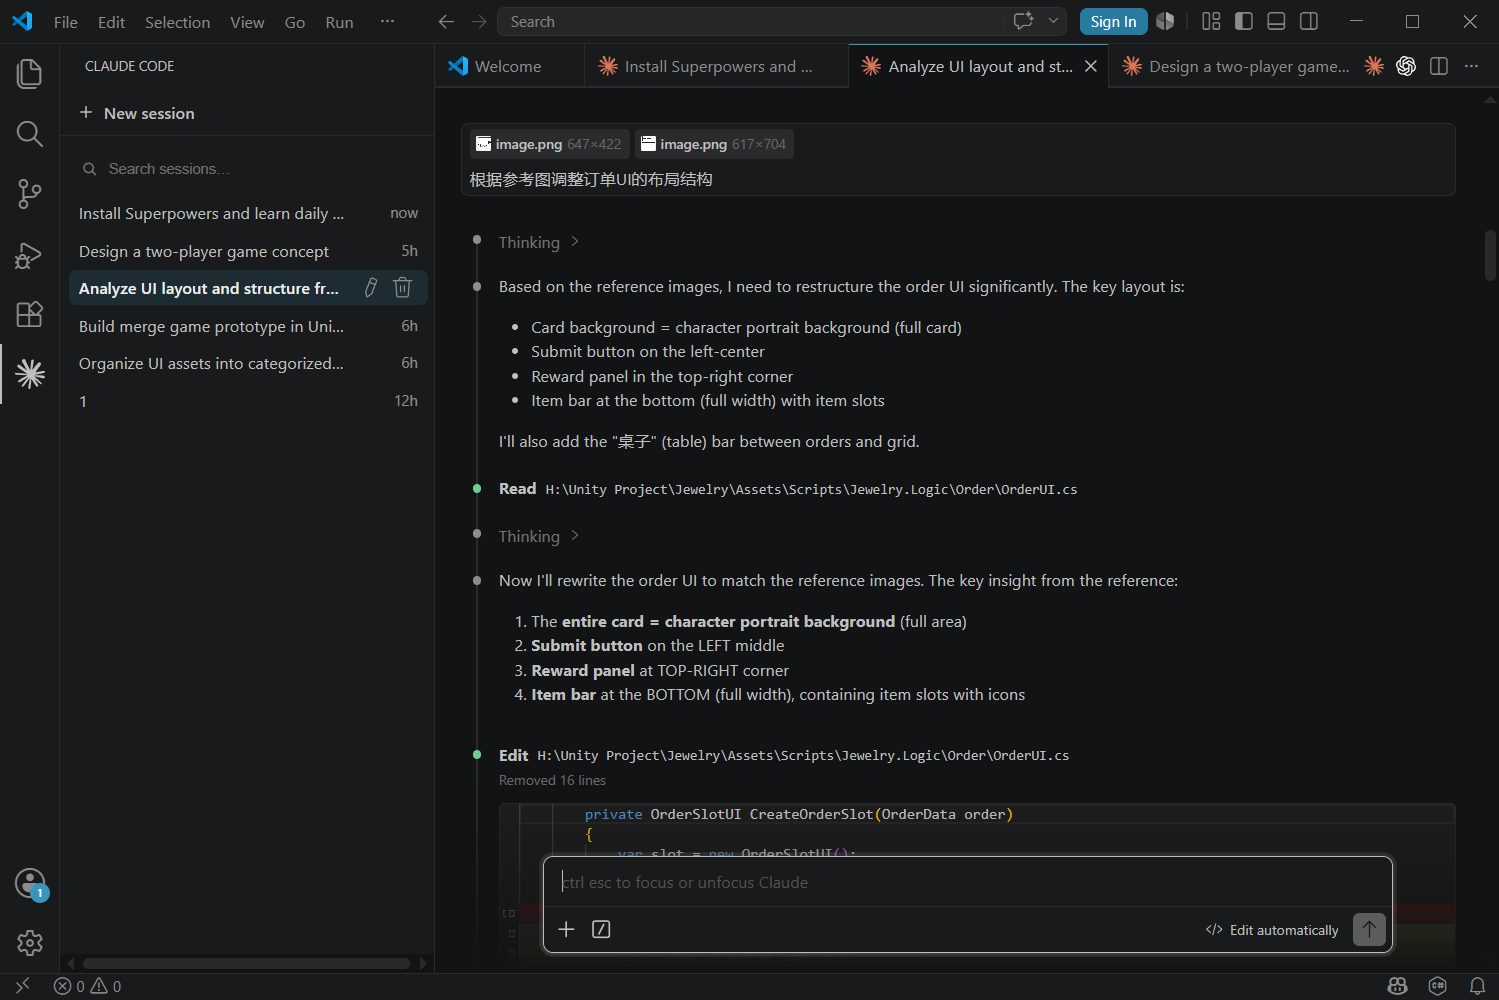Open new Claude Code tab from editor toolbar
Image resolution: width=1499 pixels, height=1000 pixels.
(1374, 66)
